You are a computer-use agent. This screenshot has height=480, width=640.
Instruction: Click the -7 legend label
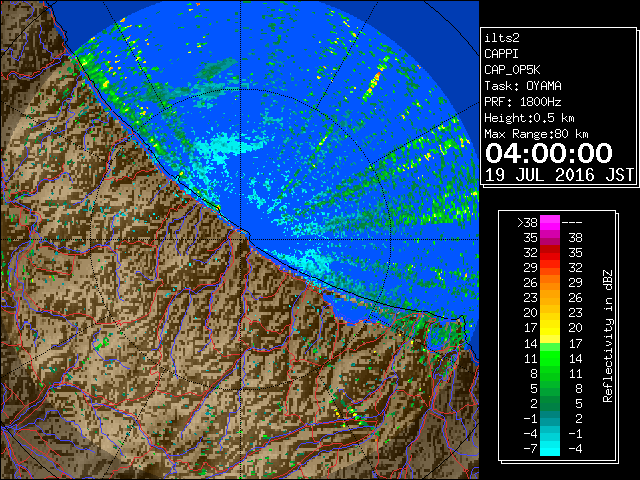530,448
